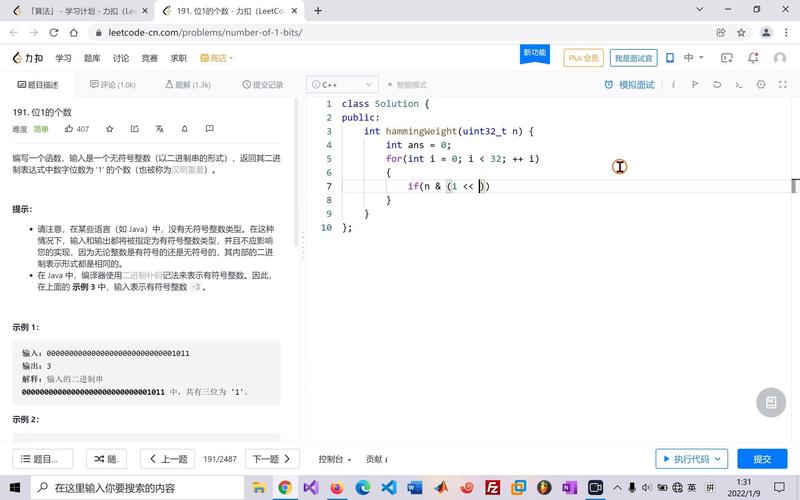Screen dimensions: 800x500
Task: Toggle the 智能模式 smart mode
Action: point(407,85)
